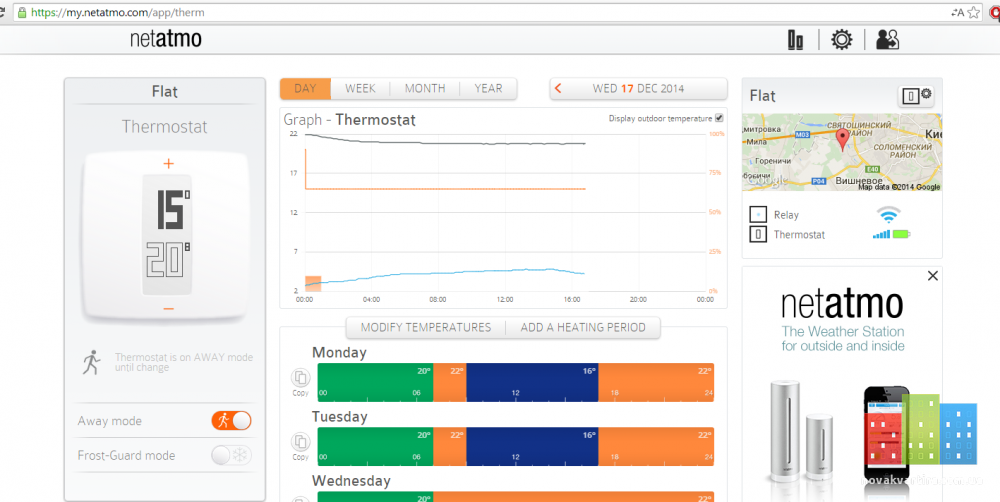
Task: Click ADD A HEATING PERIOD button
Action: coord(583,327)
